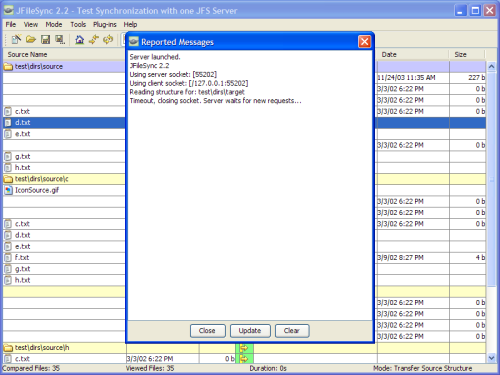The image size is (500, 375).
Task: Open the View menu
Action: (x=31, y=24)
